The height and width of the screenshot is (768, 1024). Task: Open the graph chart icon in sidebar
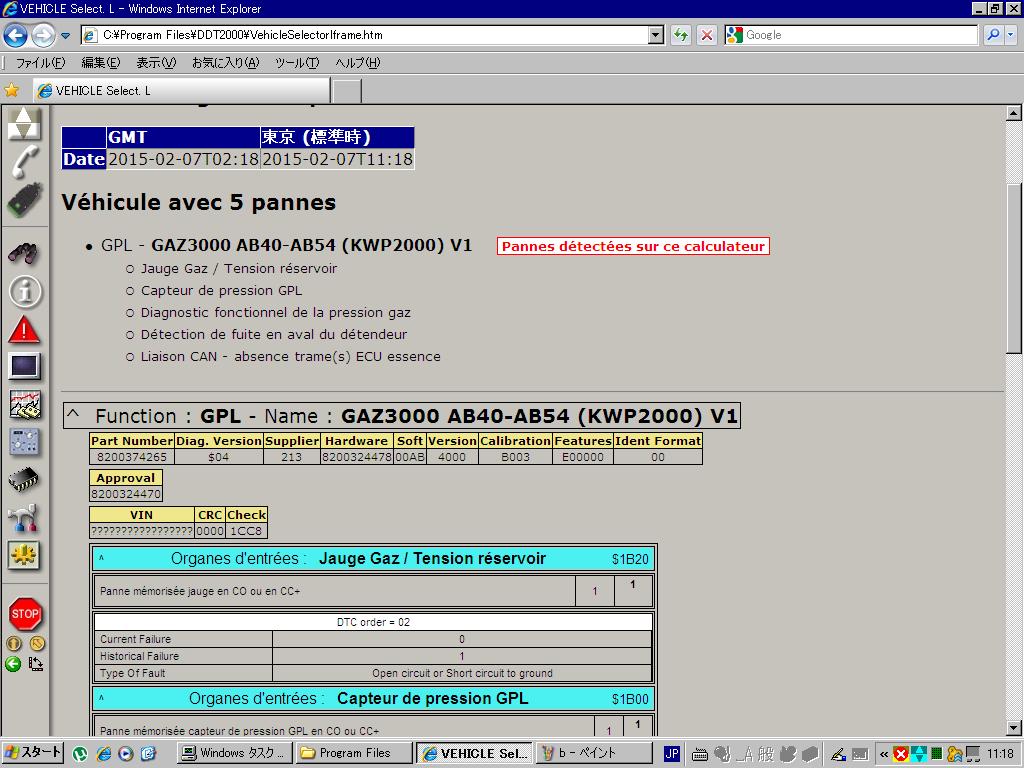[24, 404]
